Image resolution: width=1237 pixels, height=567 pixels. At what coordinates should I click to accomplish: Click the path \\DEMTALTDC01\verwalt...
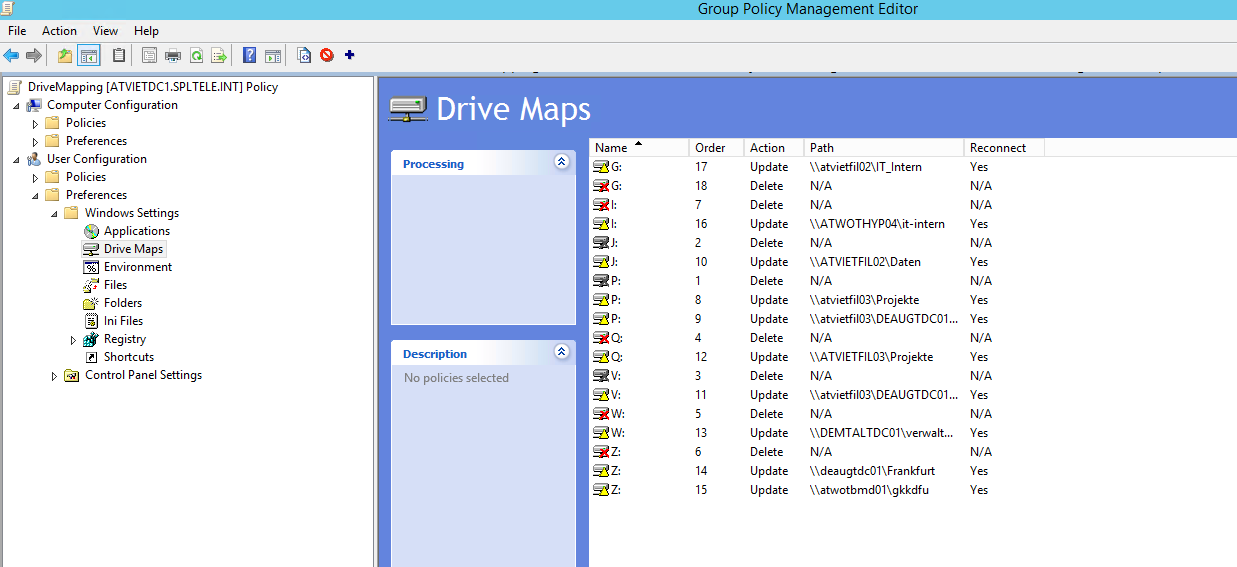881,433
